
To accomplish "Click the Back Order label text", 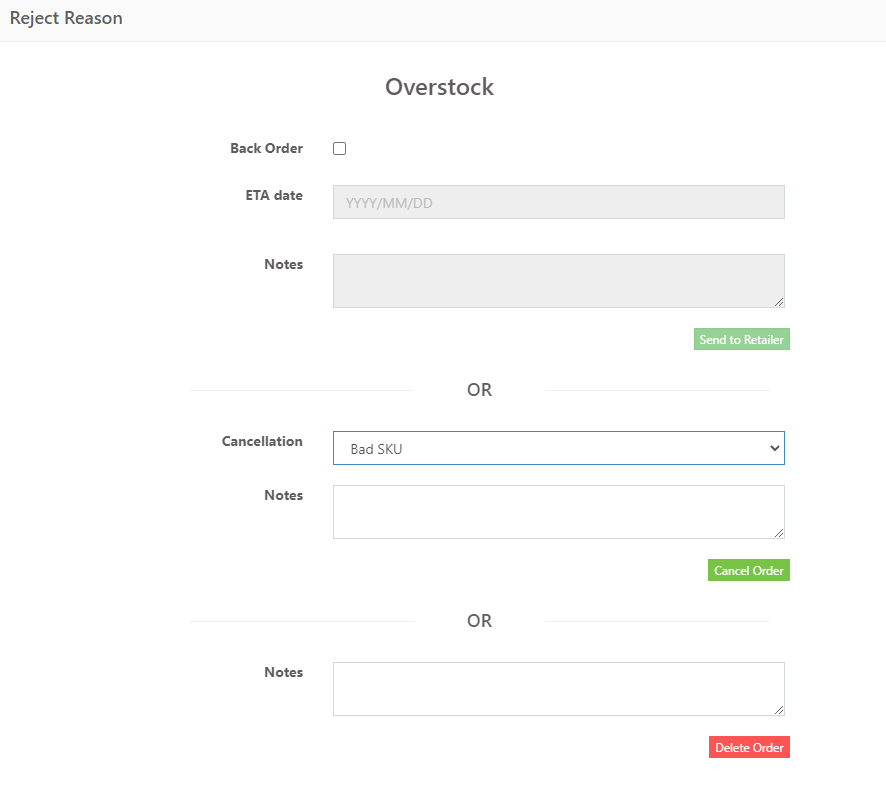I will (x=266, y=149).
